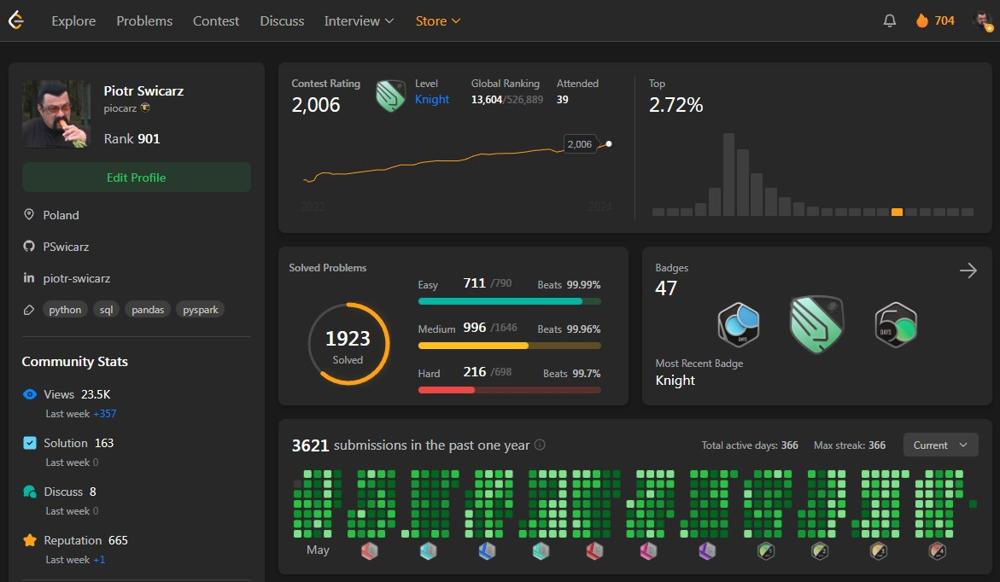Expand the Store dropdown menu
This screenshot has height=582, width=1000.
[x=438, y=20]
